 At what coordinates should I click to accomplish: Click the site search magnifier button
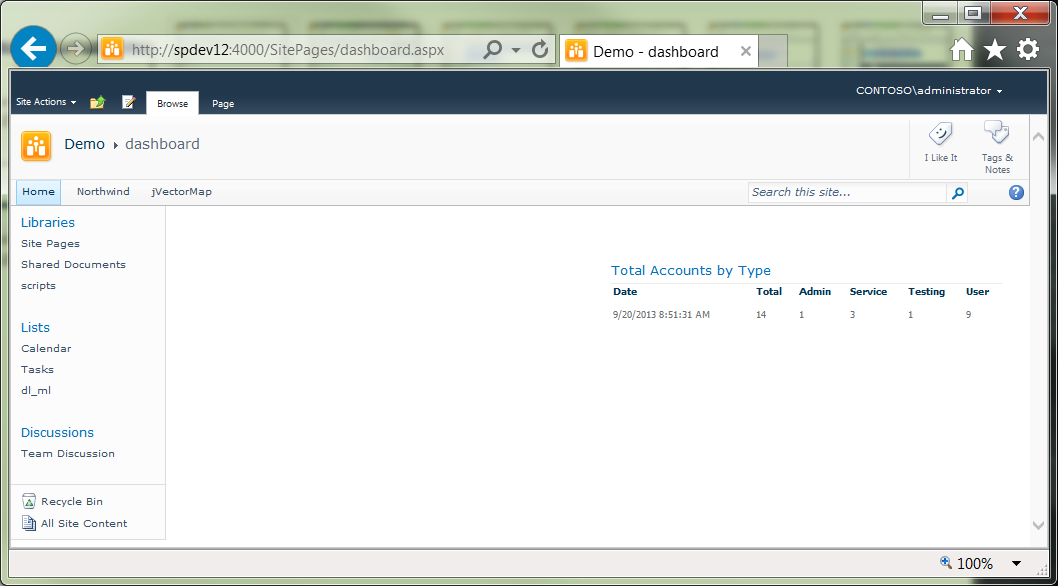[x=957, y=193]
